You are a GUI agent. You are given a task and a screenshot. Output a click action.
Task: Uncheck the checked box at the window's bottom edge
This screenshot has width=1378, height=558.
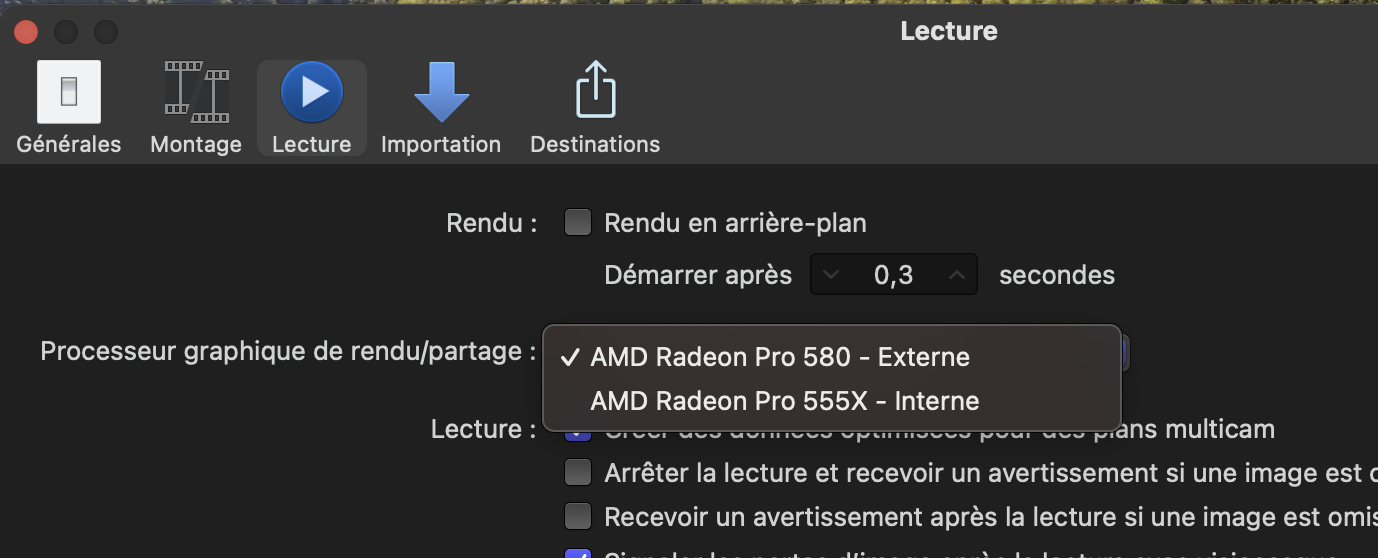pos(578,553)
